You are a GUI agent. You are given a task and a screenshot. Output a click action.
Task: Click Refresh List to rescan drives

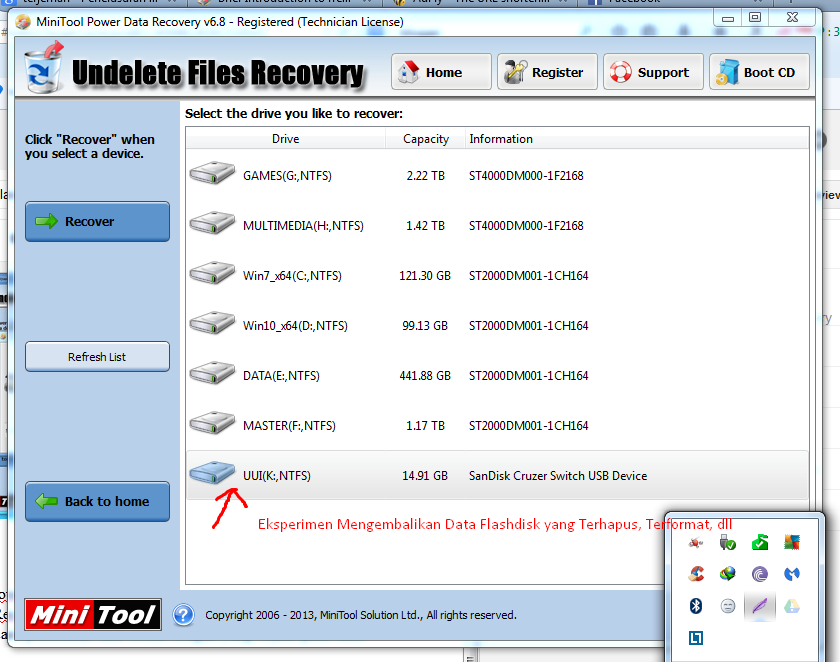point(97,356)
